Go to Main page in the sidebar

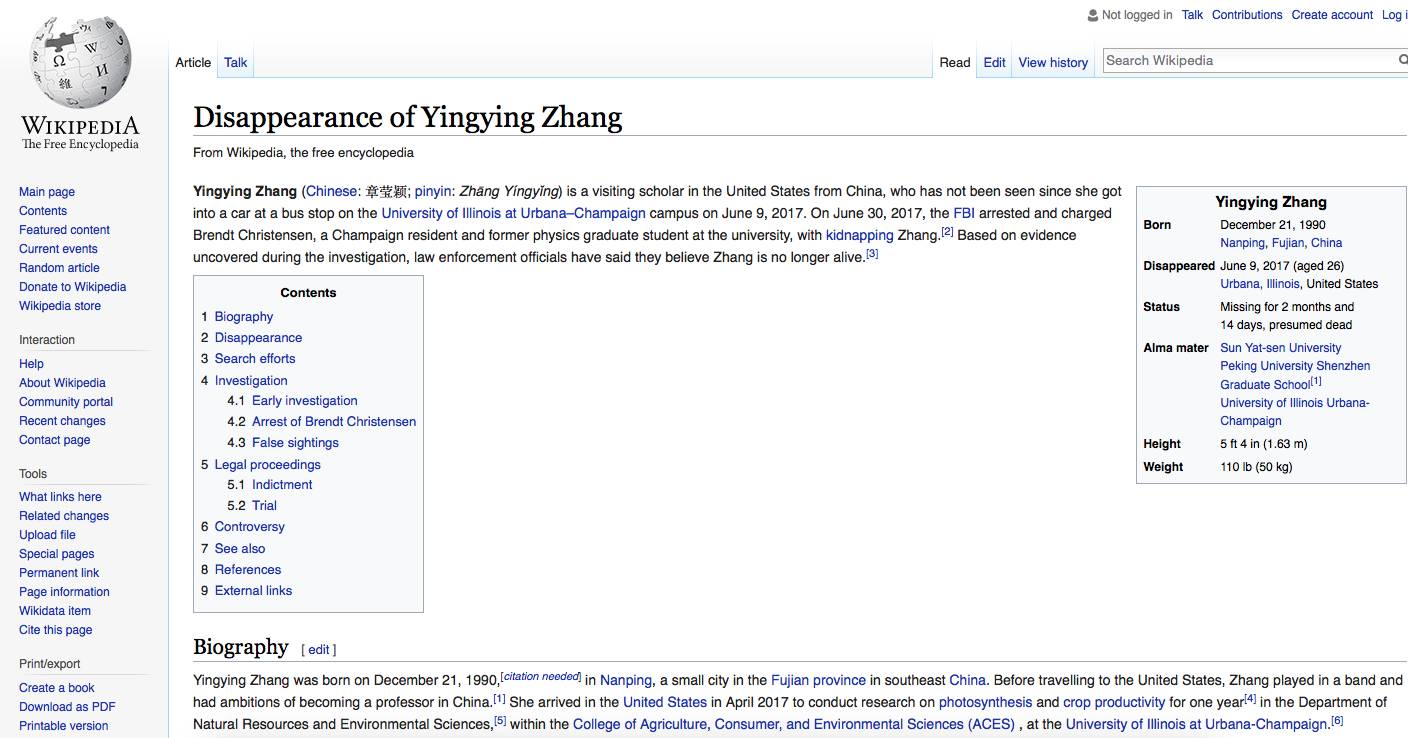pos(47,192)
